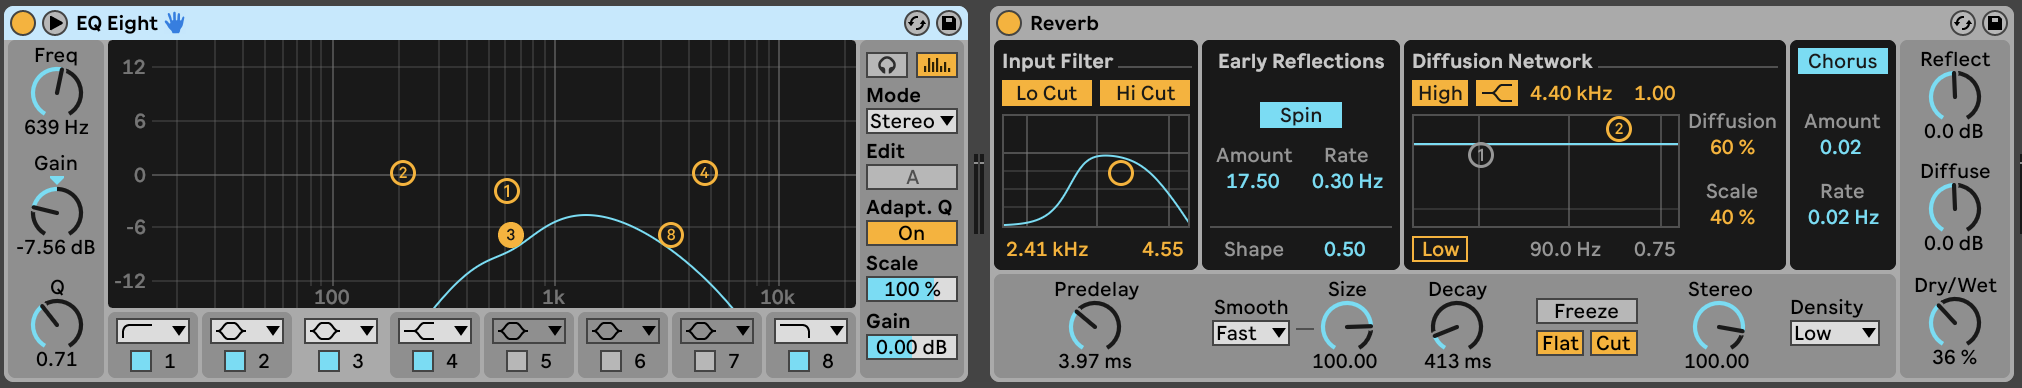Toggle Reverb device activator
The width and height of the screenshot is (2022, 388).
1009,22
